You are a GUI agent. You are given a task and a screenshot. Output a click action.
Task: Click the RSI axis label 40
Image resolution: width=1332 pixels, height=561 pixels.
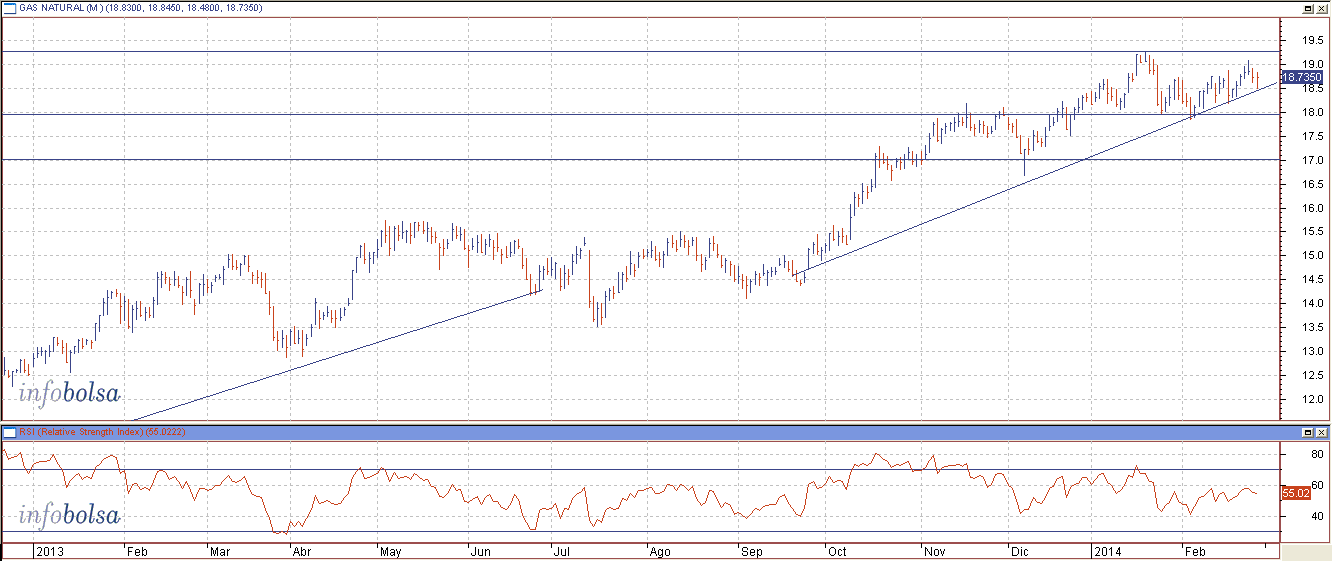[x=1318, y=516]
